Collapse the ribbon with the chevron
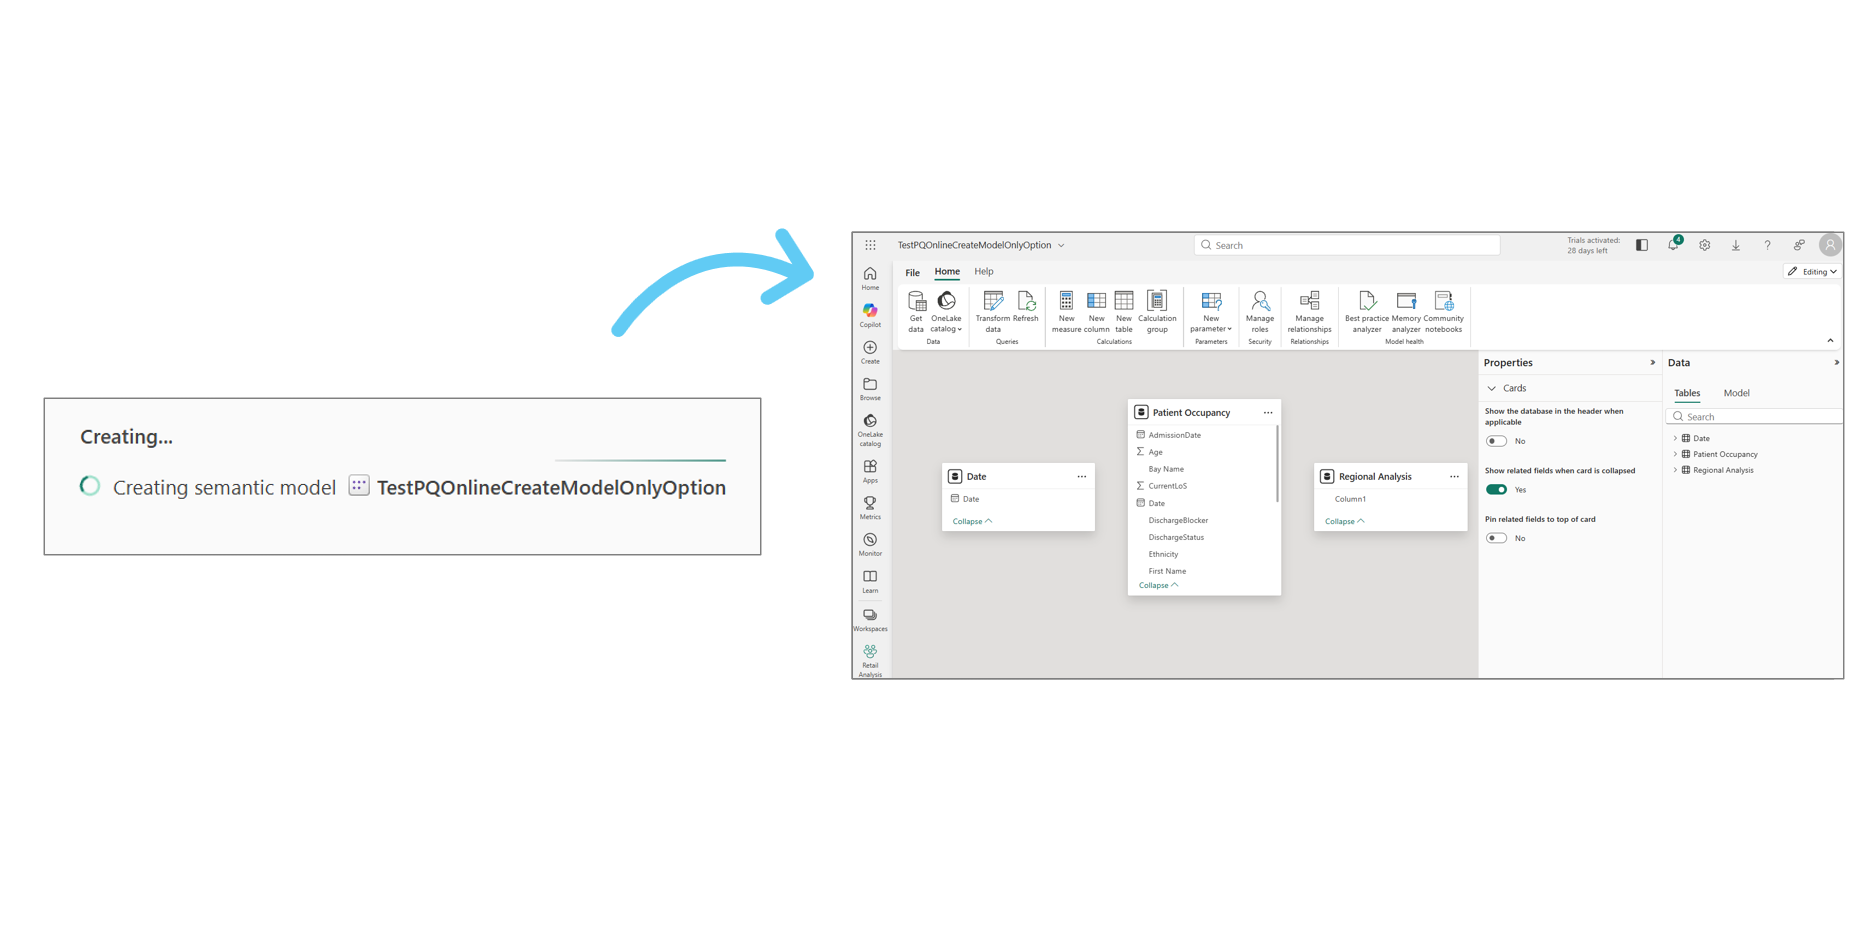 click(x=1830, y=341)
